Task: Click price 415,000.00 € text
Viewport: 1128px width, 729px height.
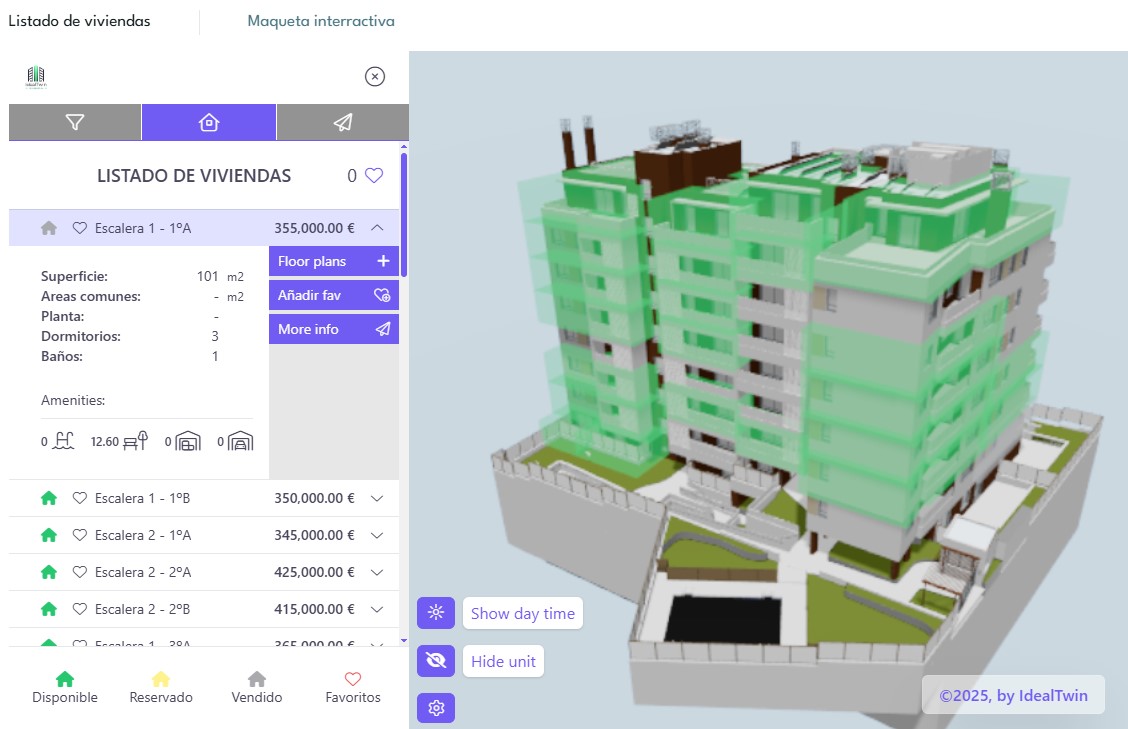Action: pyautogui.click(x=314, y=610)
